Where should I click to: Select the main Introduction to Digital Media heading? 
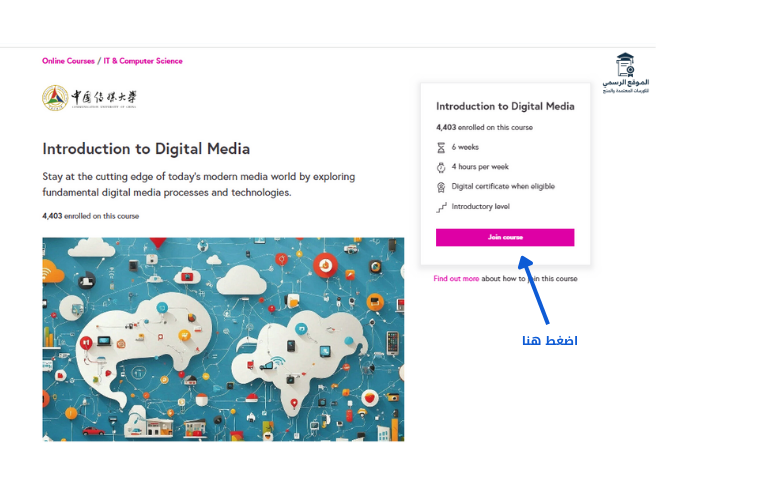tap(146, 149)
